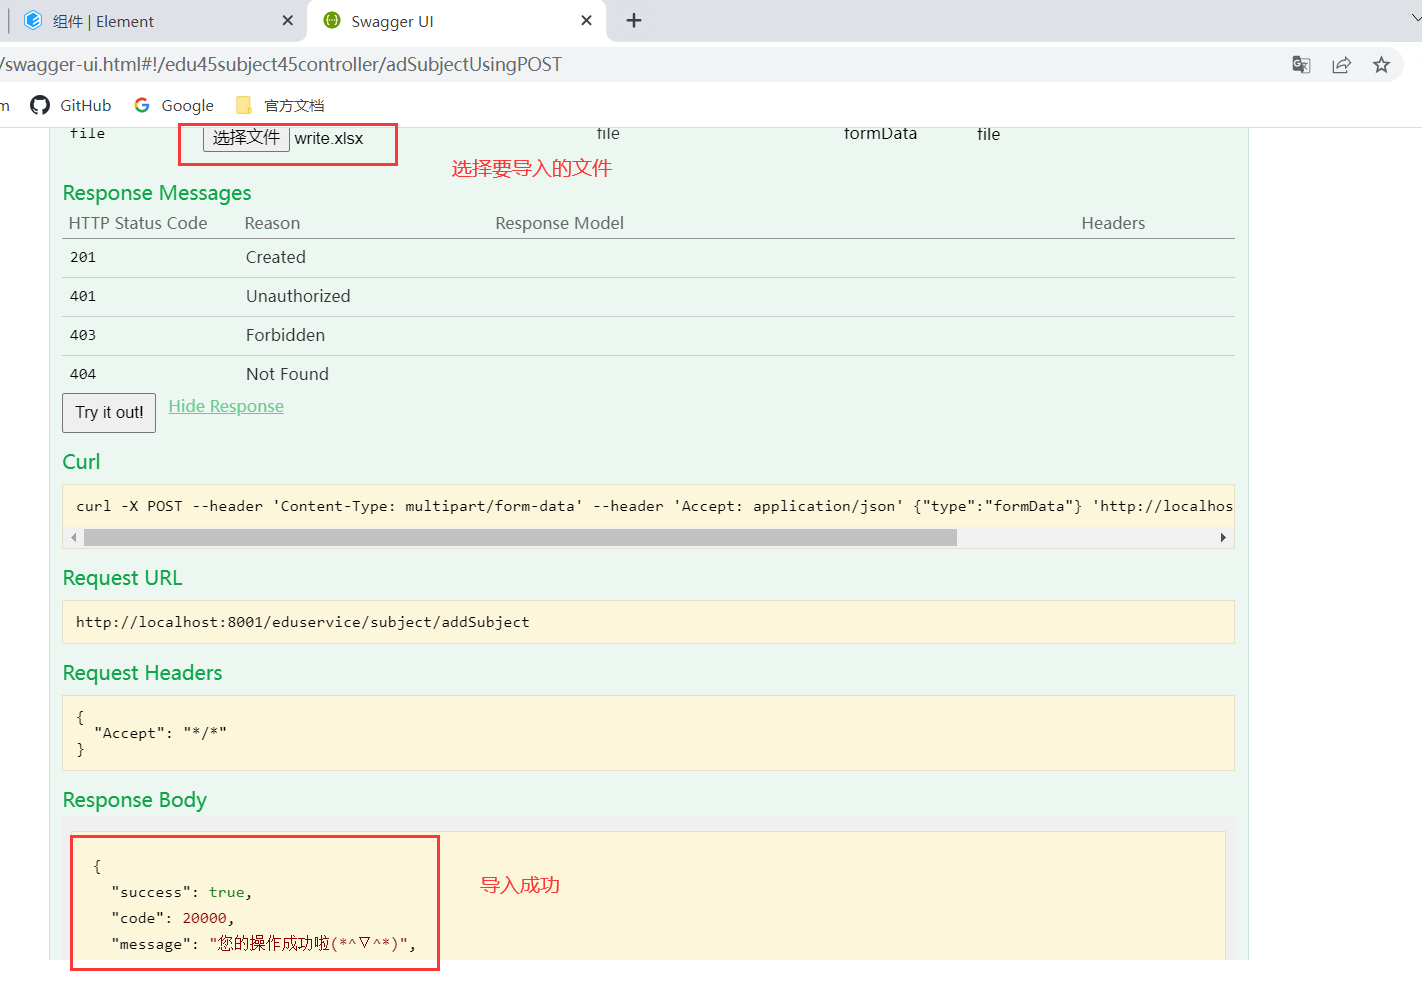This screenshot has height=997, width=1422.
Task: Click the Request Headers heading
Action: (x=142, y=673)
